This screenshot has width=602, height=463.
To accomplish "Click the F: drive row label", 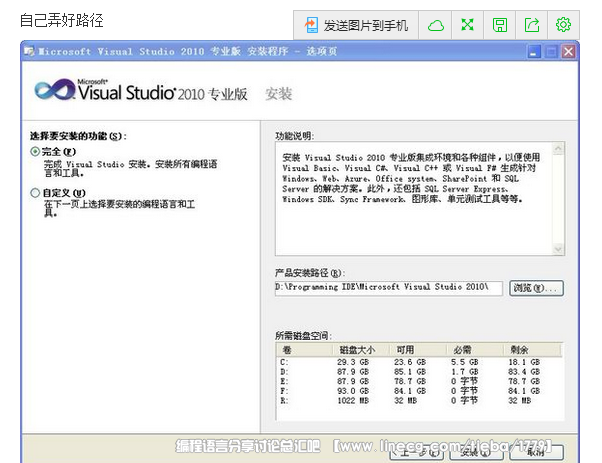I will pos(284,391).
